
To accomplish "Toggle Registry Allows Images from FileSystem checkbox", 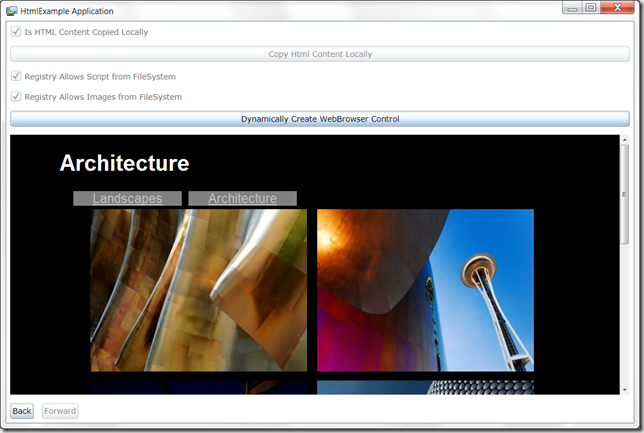I will 16,97.
